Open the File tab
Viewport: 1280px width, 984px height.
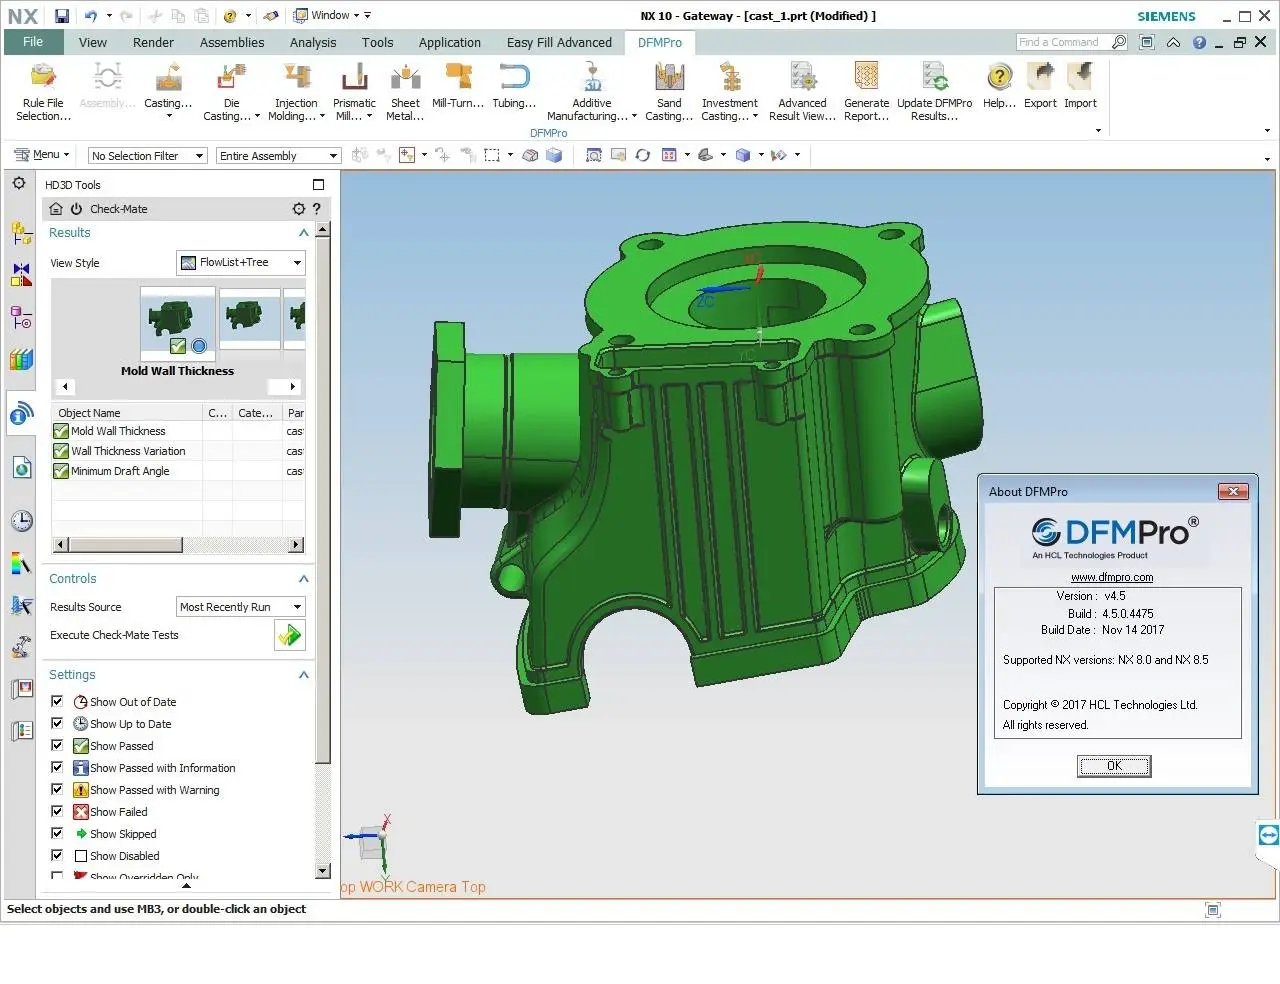pos(33,42)
